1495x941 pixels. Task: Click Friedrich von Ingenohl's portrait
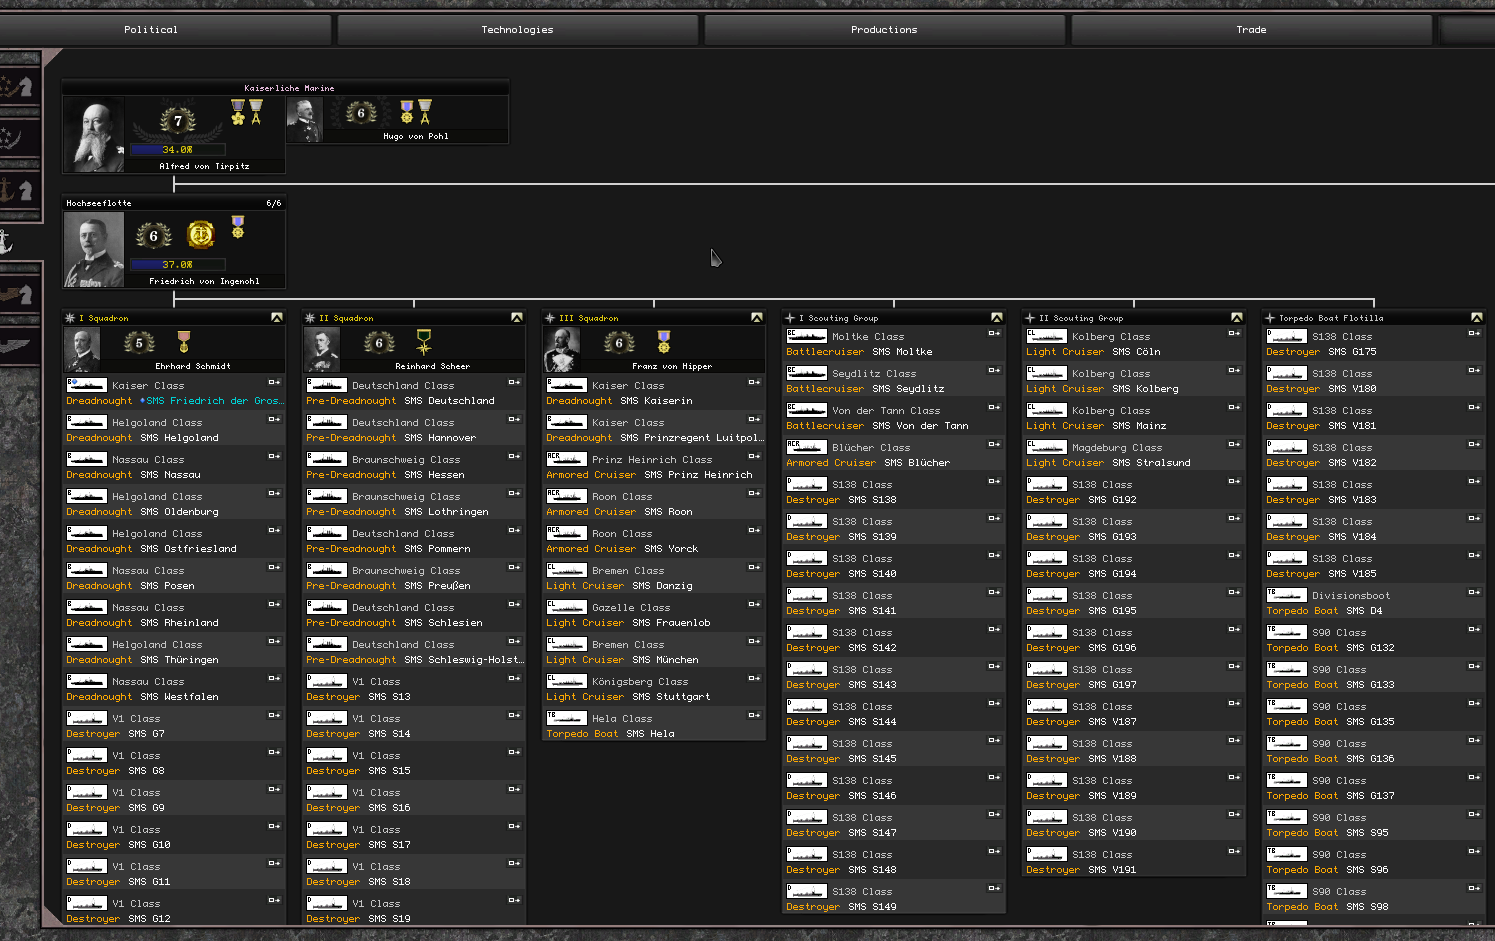(94, 250)
